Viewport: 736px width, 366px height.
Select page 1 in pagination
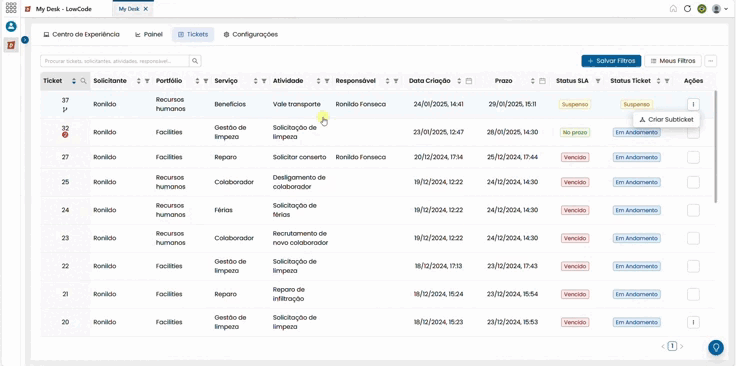(672, 346)
